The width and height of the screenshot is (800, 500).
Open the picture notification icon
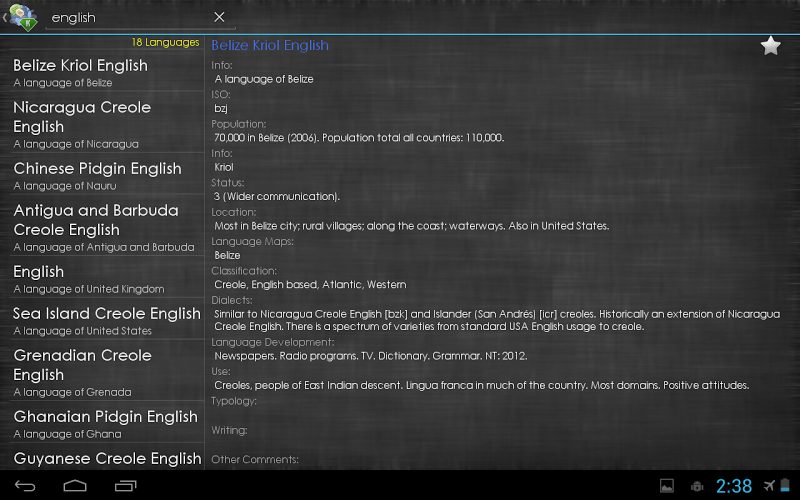[x=667, y=486]
